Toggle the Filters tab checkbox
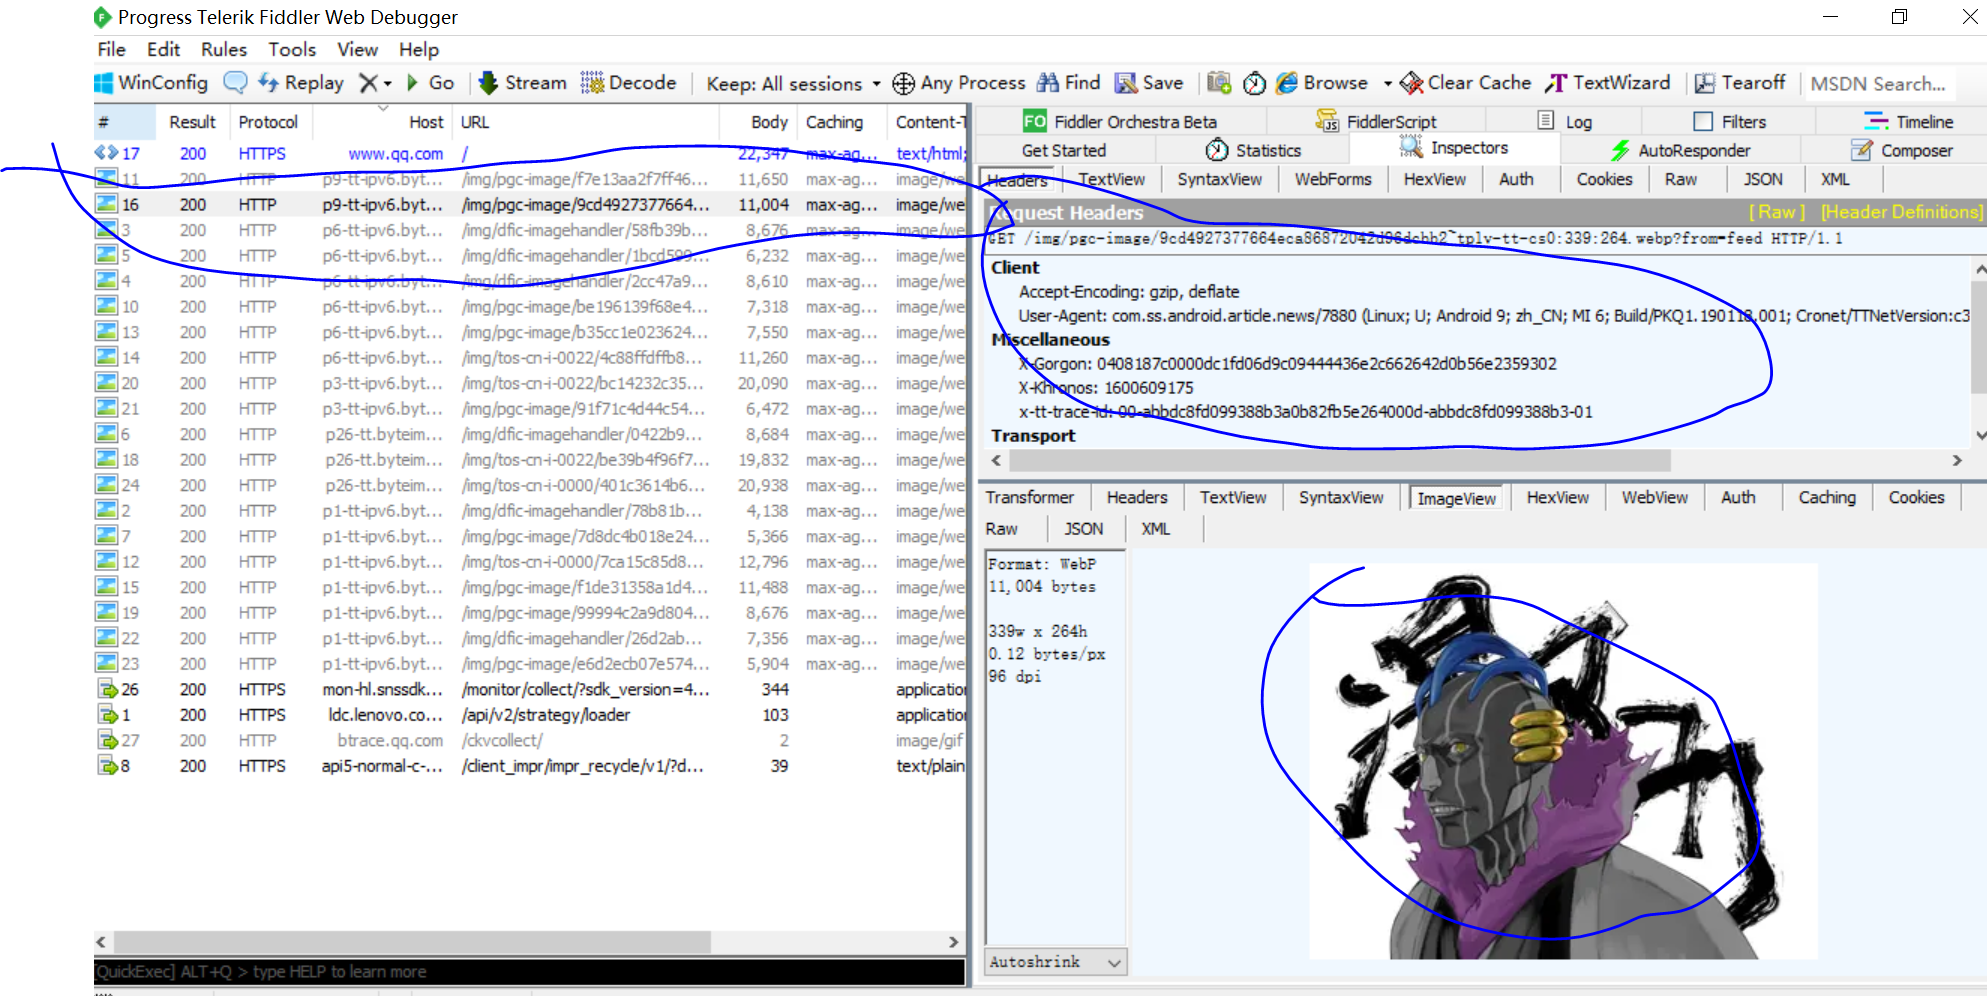The width and height of the screenshot is (1987, 996). point(1703,121)
